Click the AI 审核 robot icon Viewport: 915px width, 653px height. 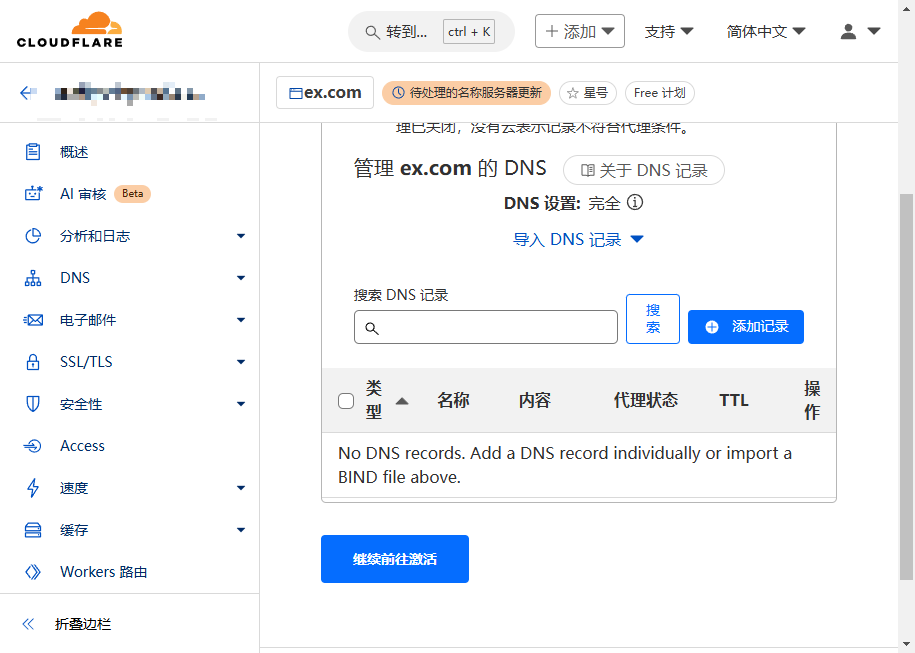(33, 194)
